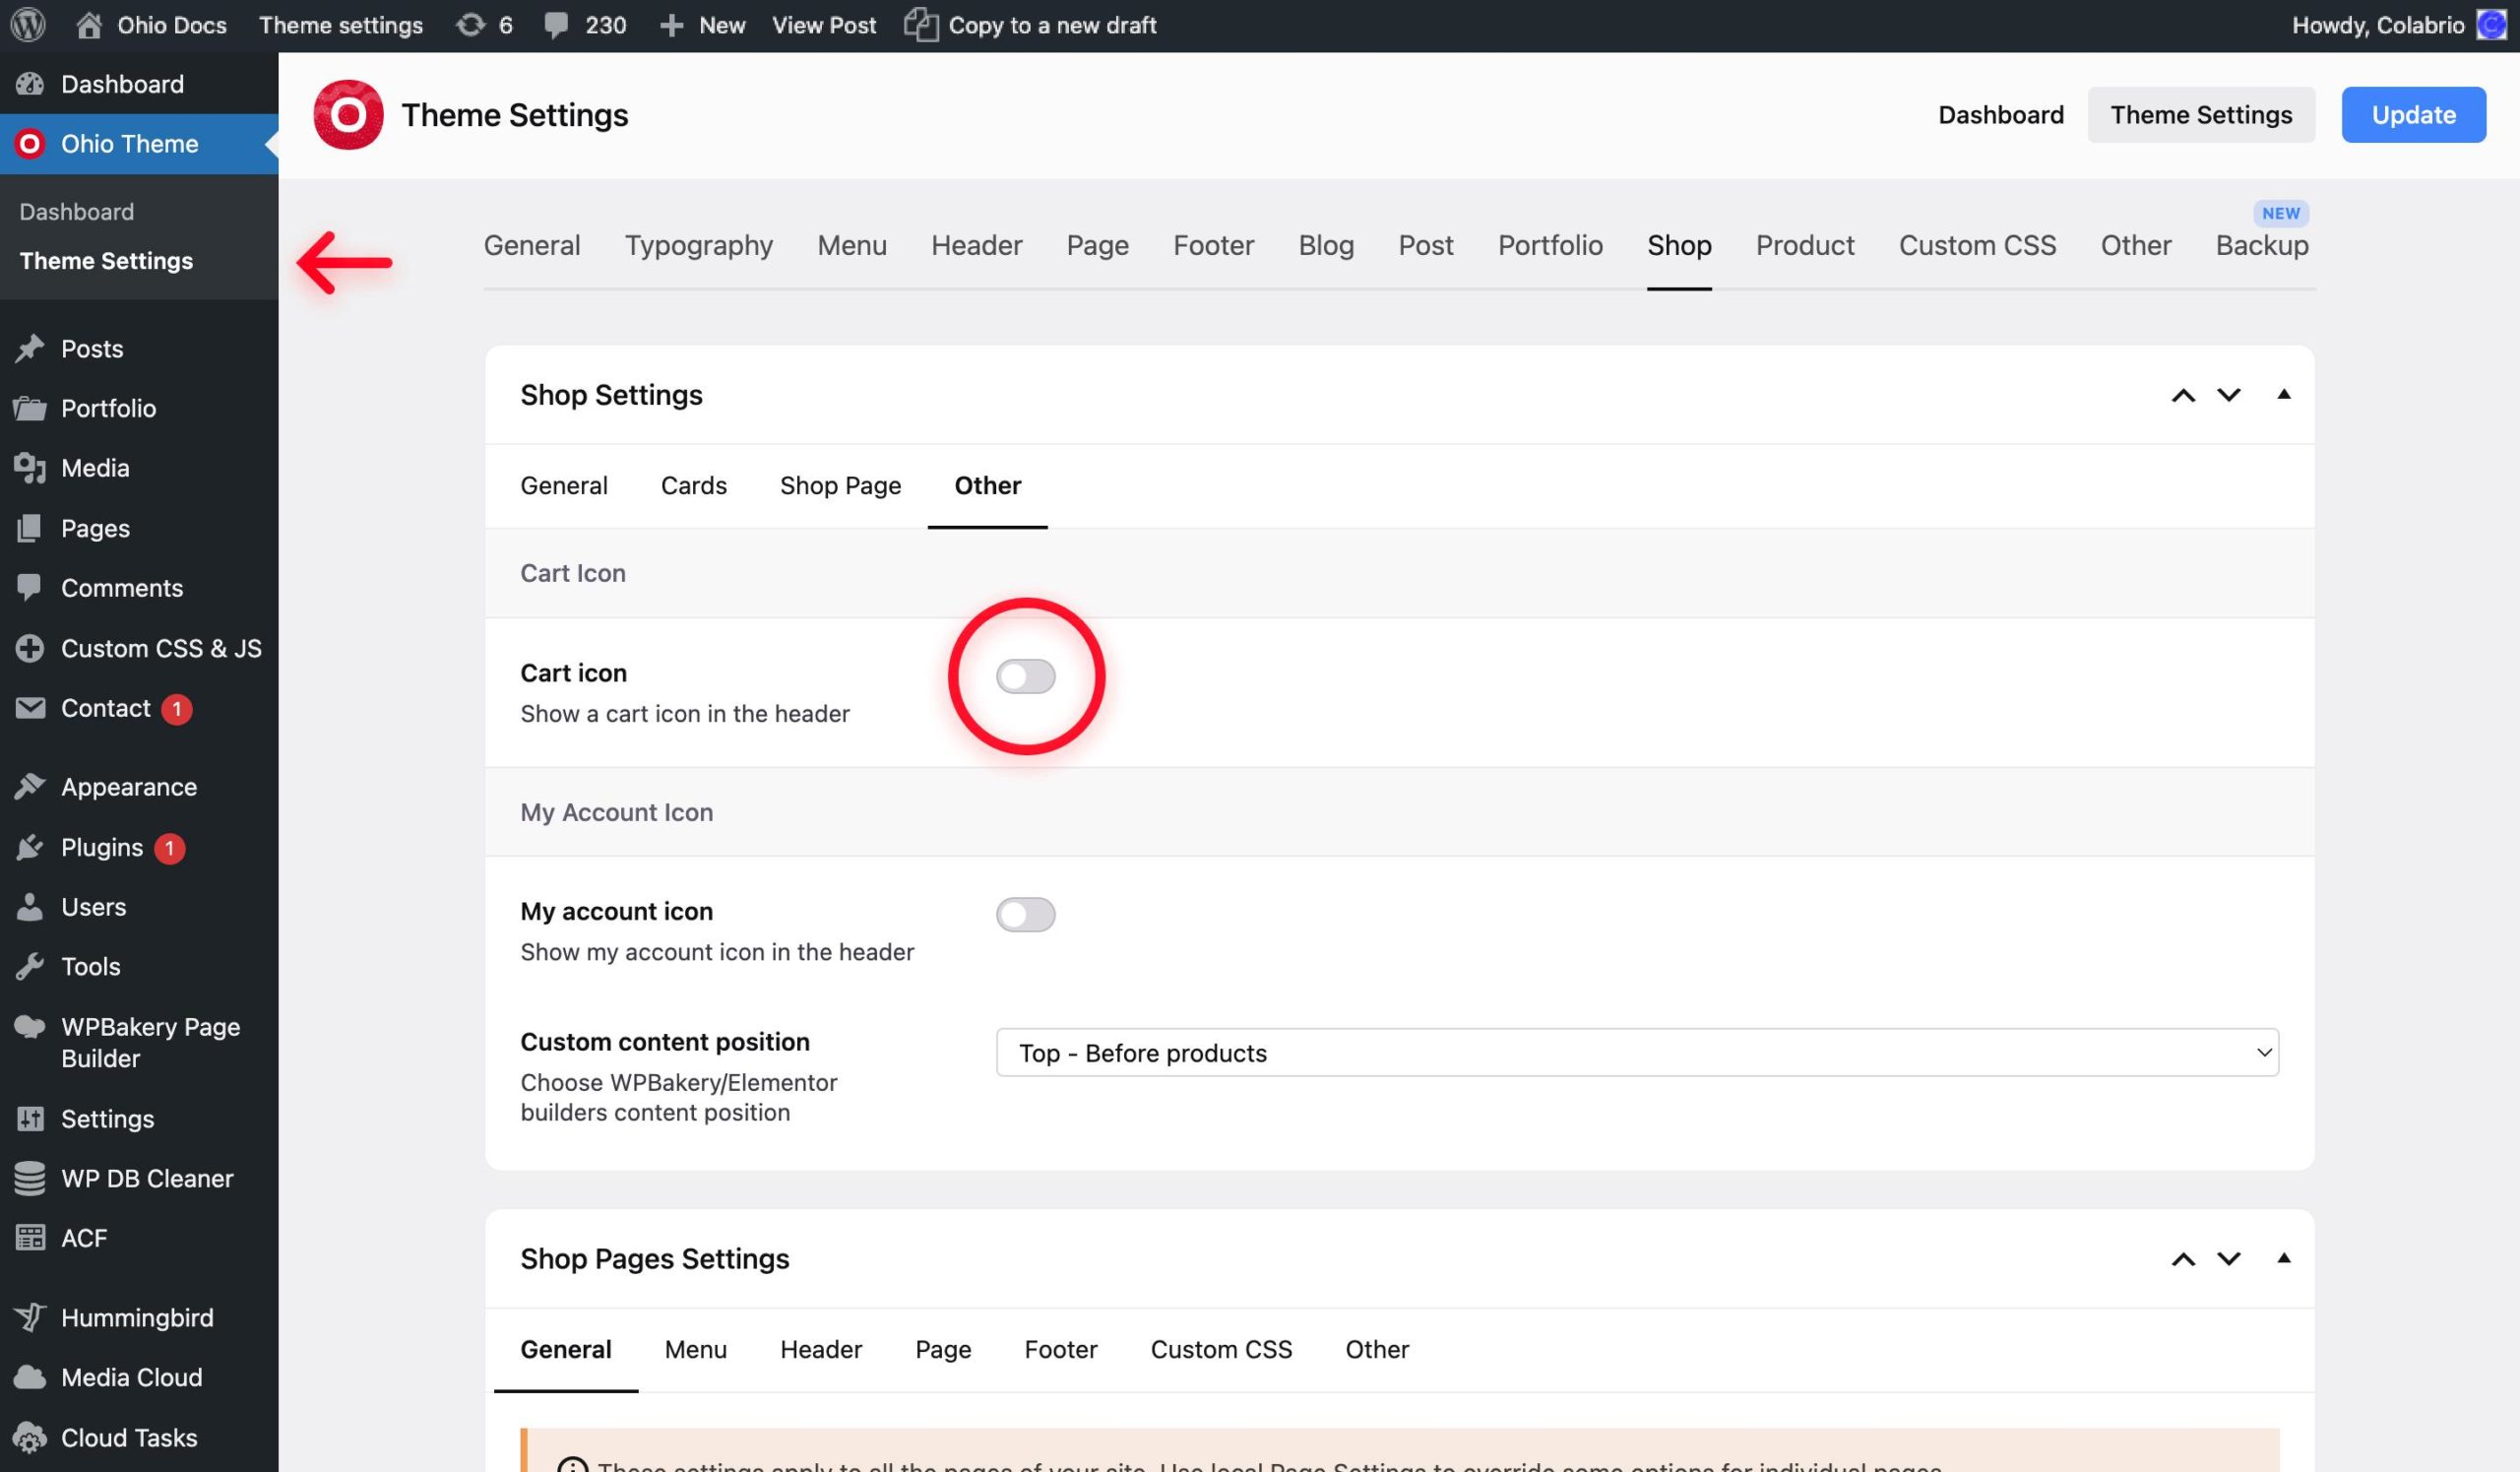Screen dimensions: 2520x1472
Task: Switch to Custom CSS top tab
Action: [x=1977, y=245]
